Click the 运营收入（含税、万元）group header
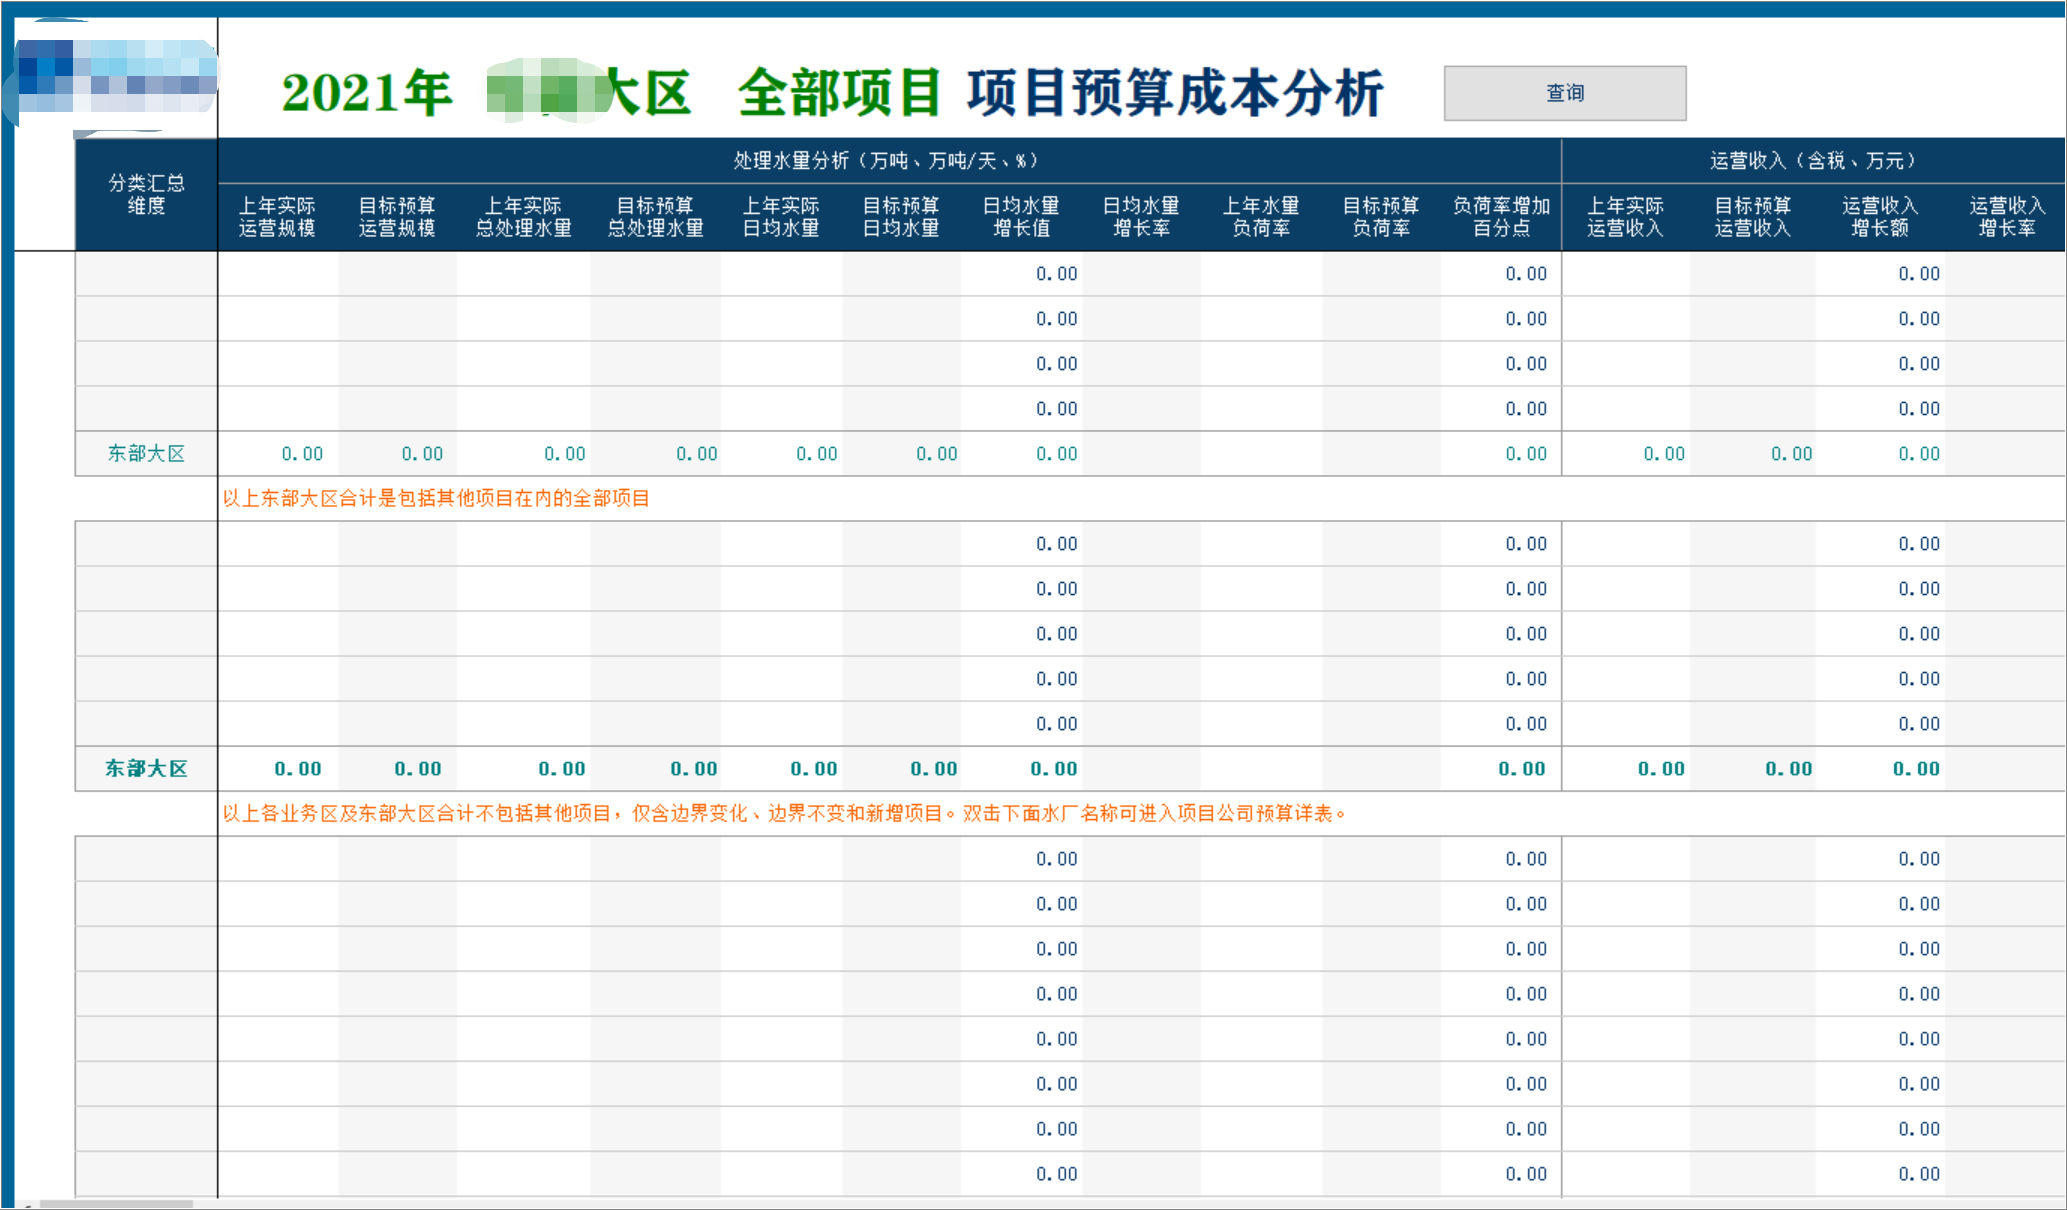Screen dimensions: 2067x1210 [x=1813, y=161]
